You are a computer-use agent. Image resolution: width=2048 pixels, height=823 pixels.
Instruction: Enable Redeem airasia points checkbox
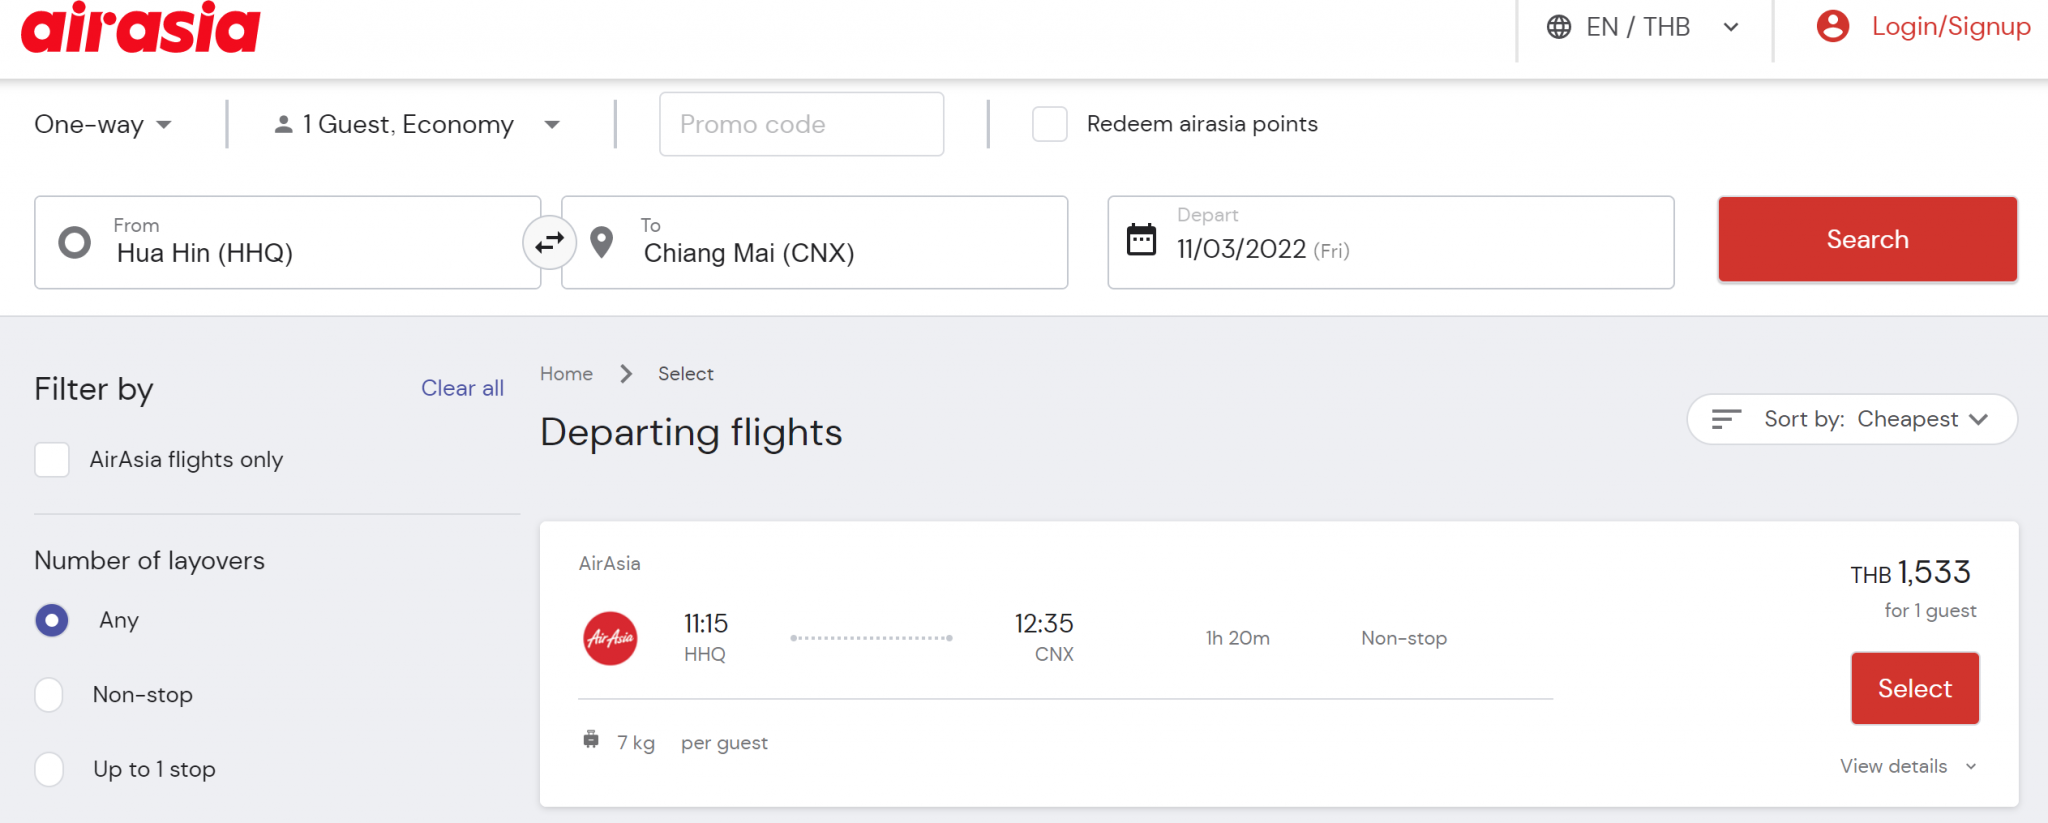click(x=1049, y=124)
